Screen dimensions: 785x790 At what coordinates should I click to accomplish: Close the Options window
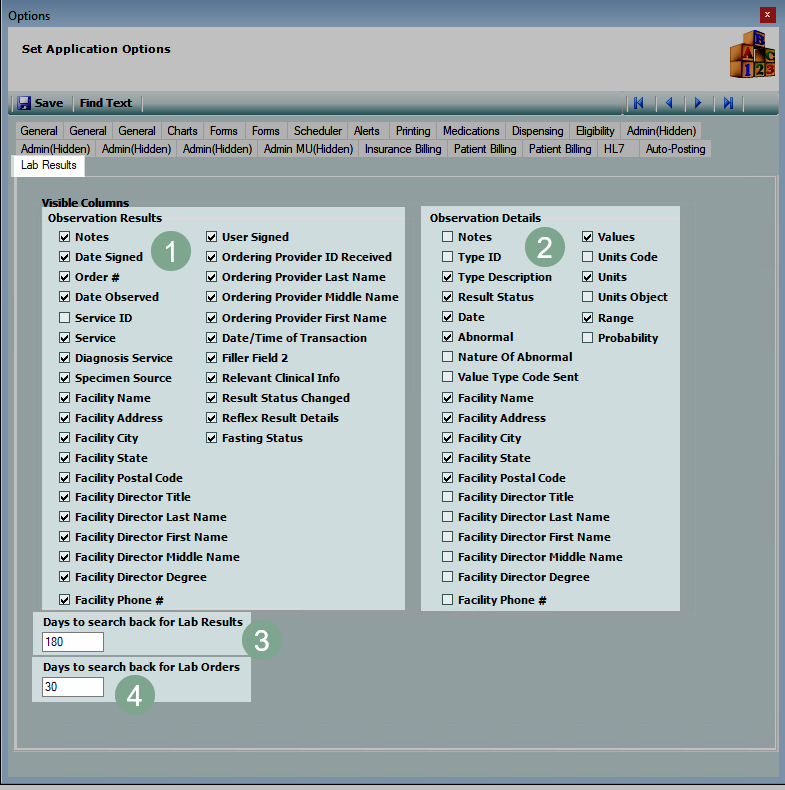(766, 15)
